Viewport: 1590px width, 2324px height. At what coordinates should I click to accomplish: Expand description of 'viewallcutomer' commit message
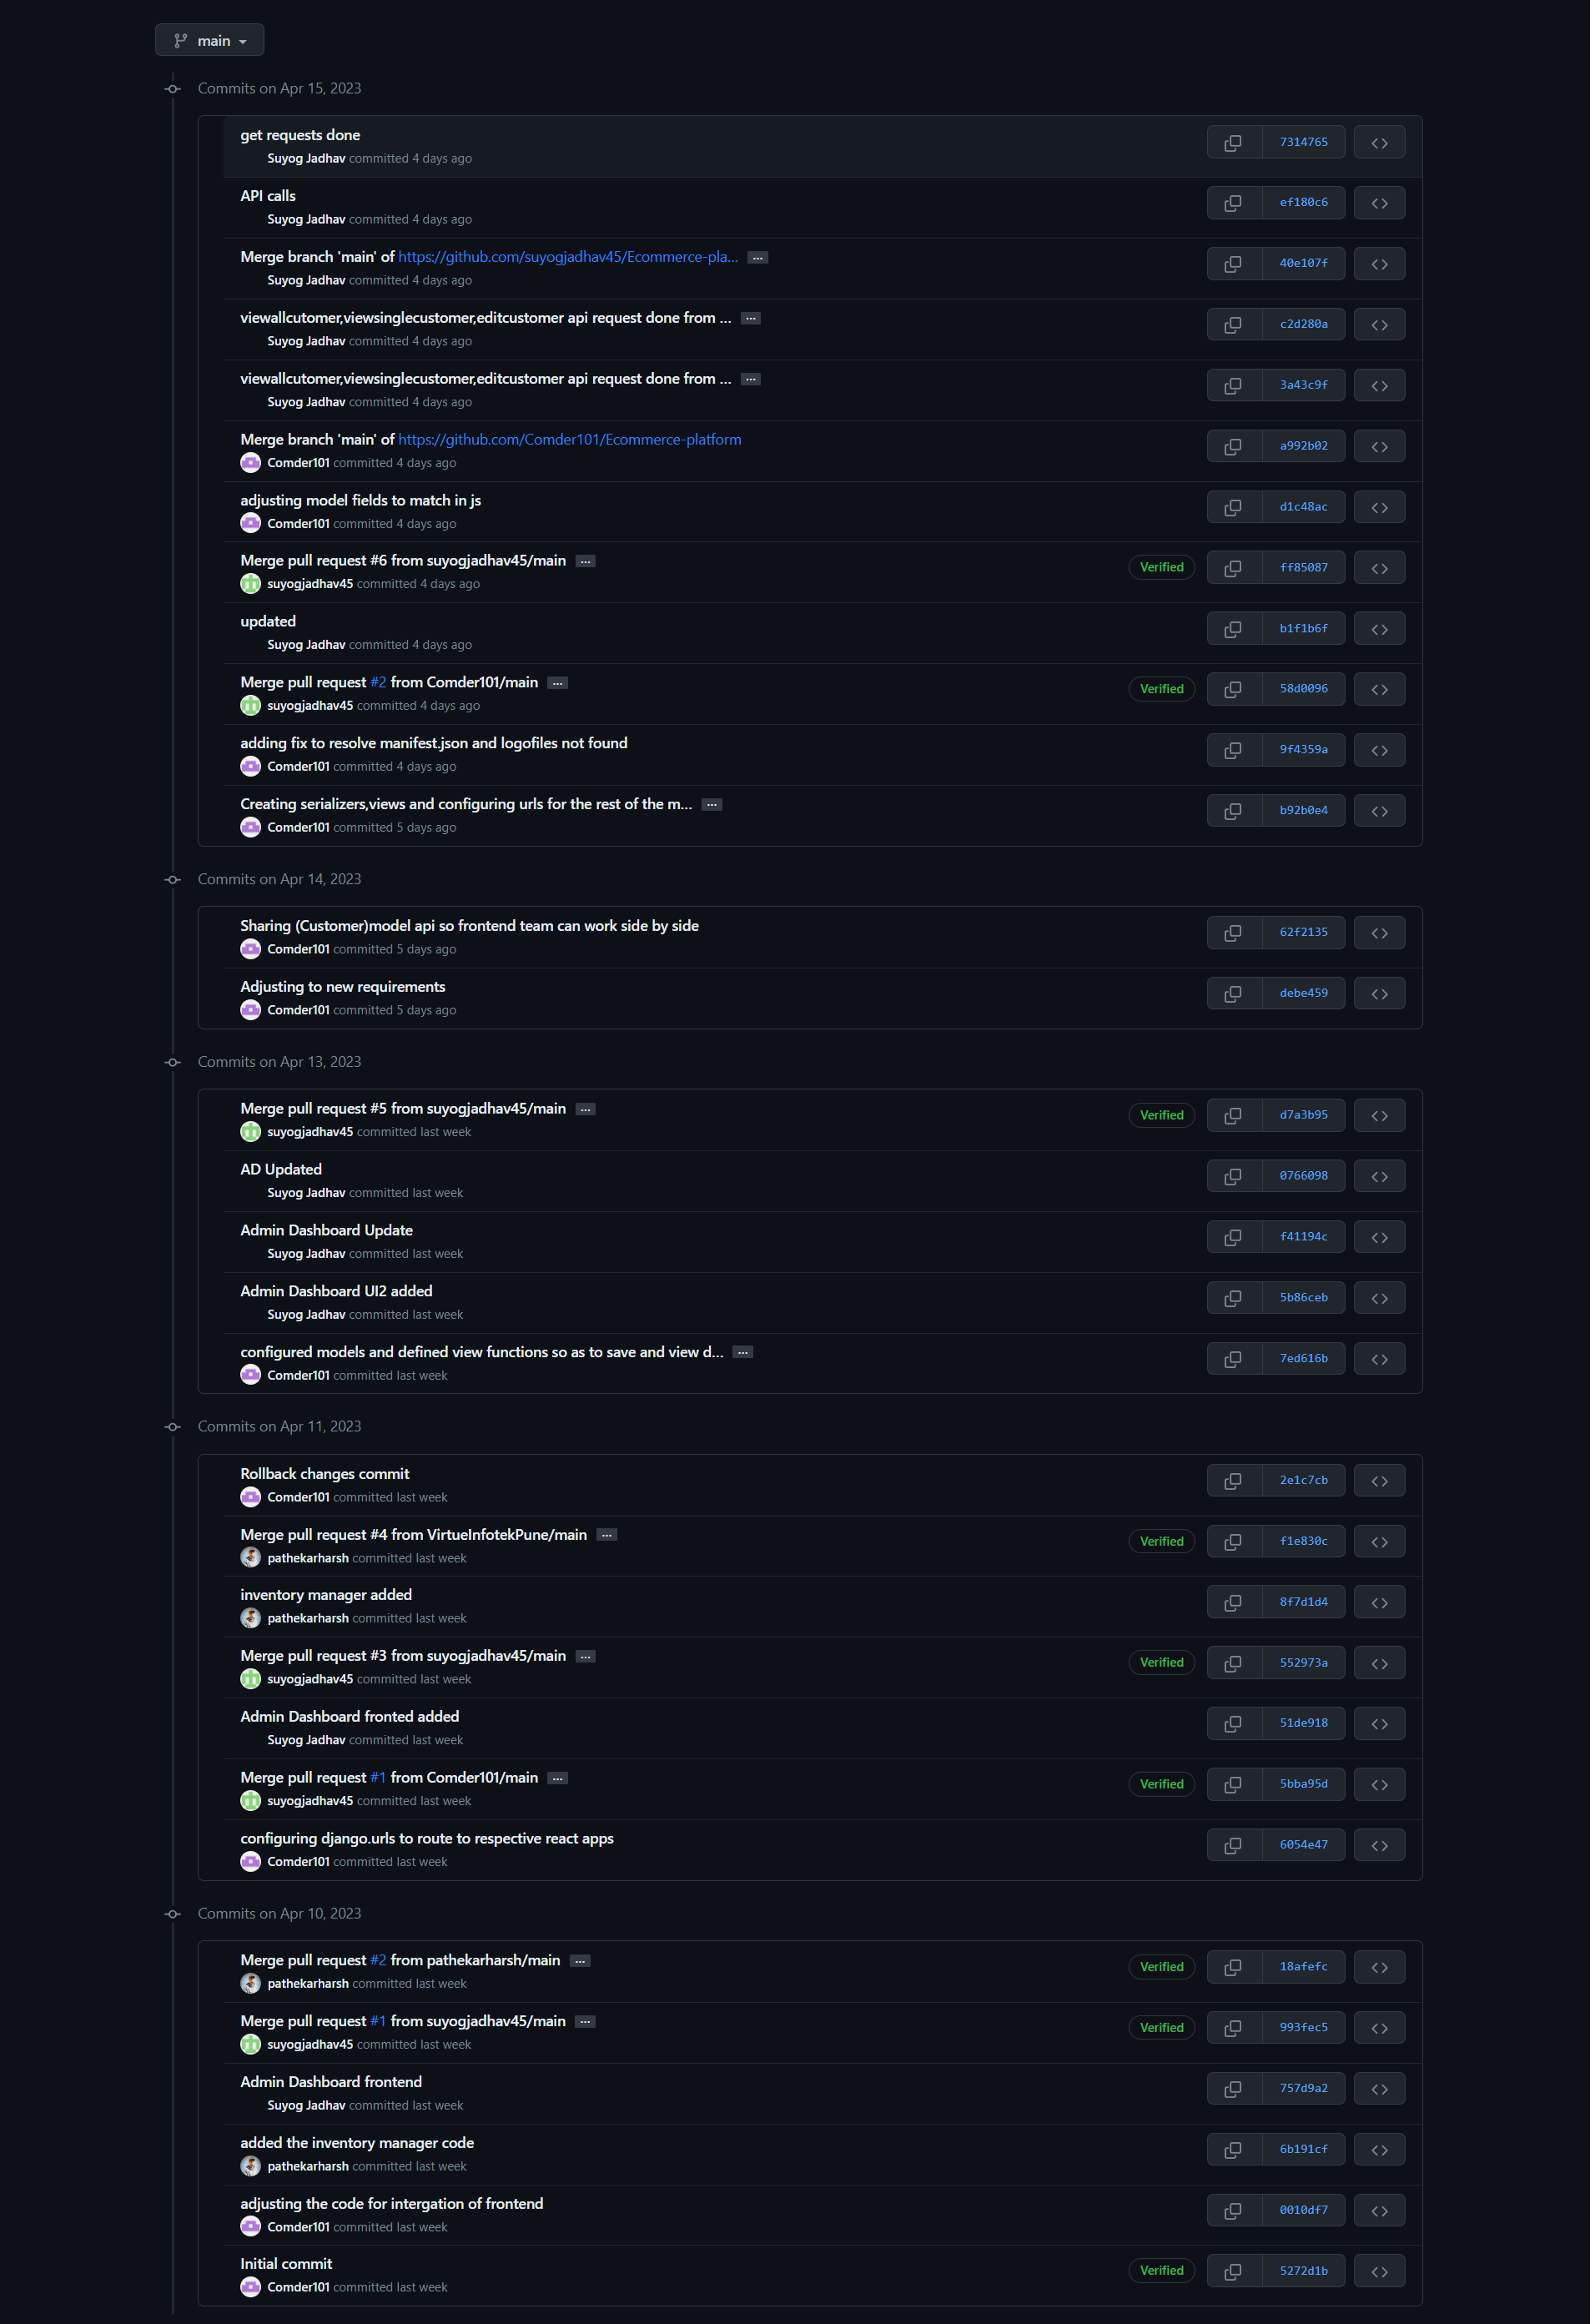click(x=751, y=317)
